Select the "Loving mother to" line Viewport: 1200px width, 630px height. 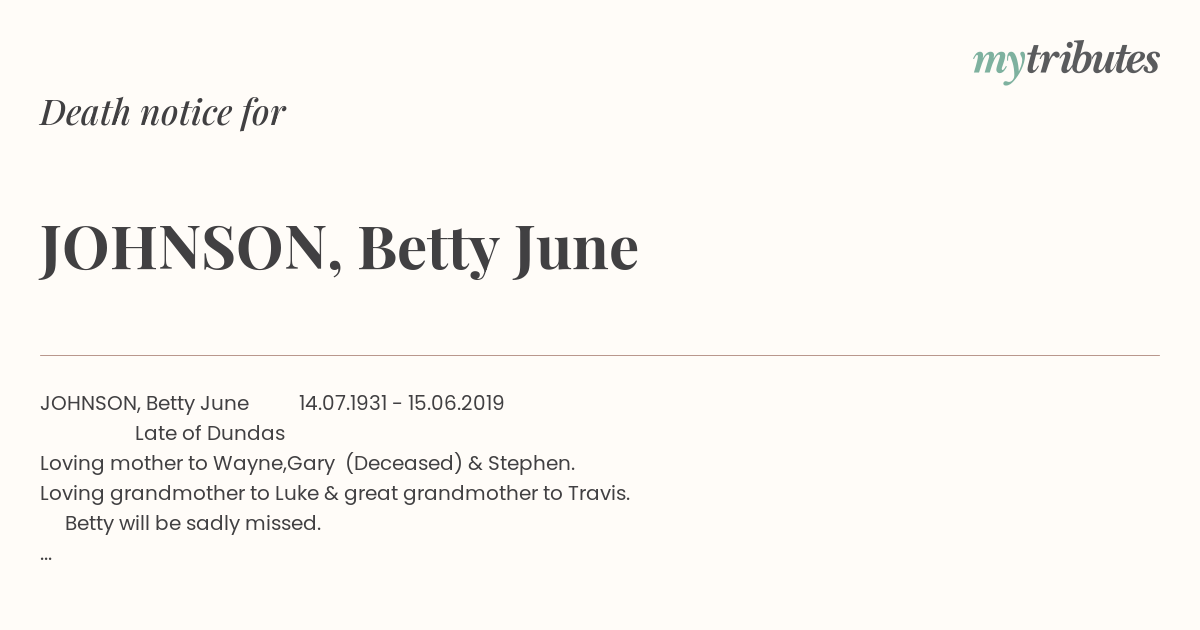pyautogui.click(x=307, y=463)
